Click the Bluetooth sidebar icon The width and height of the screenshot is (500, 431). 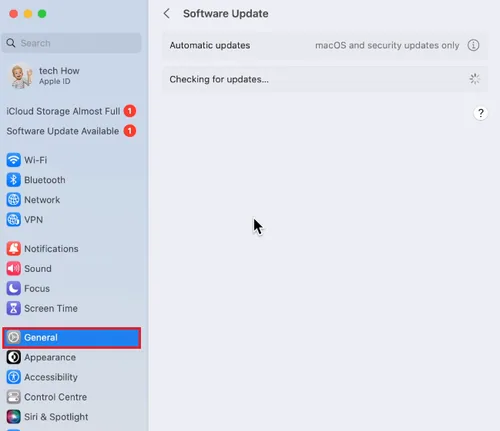click(13, 180)
